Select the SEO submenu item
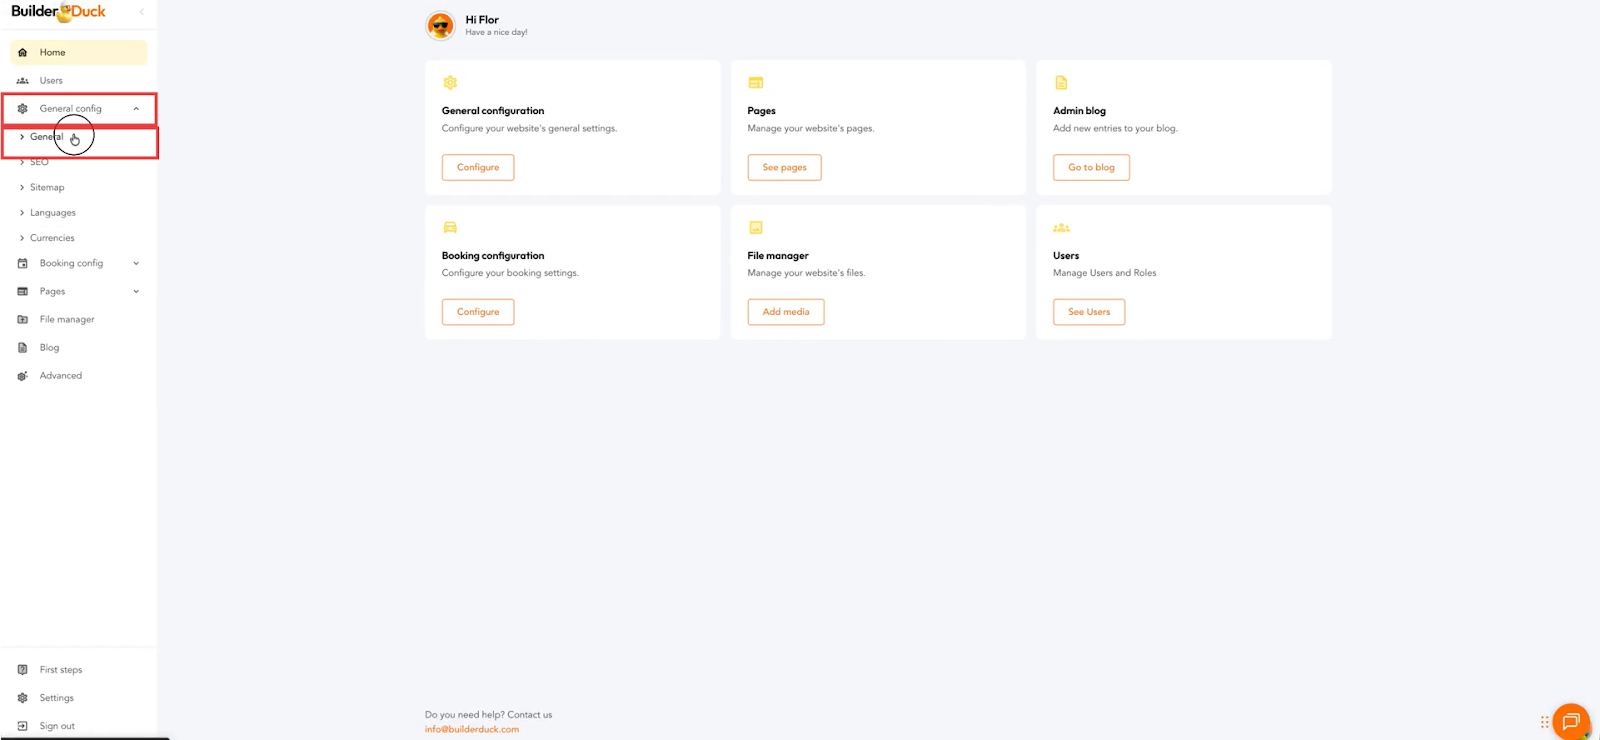Screen dimensions: 1600x740 pyautogui.click(x=39, y=162)
